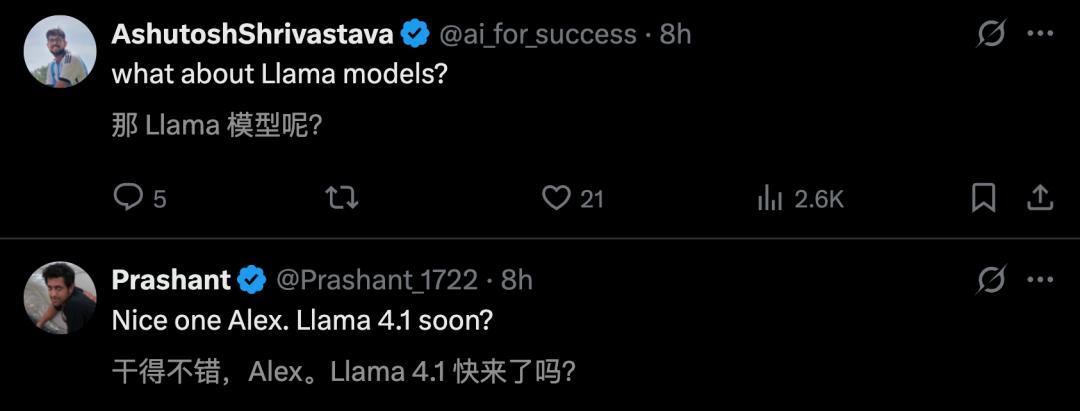
Task: Click Grok icon on the Llama models tweet
Action: pyautogui.click(x=991, y=34)
